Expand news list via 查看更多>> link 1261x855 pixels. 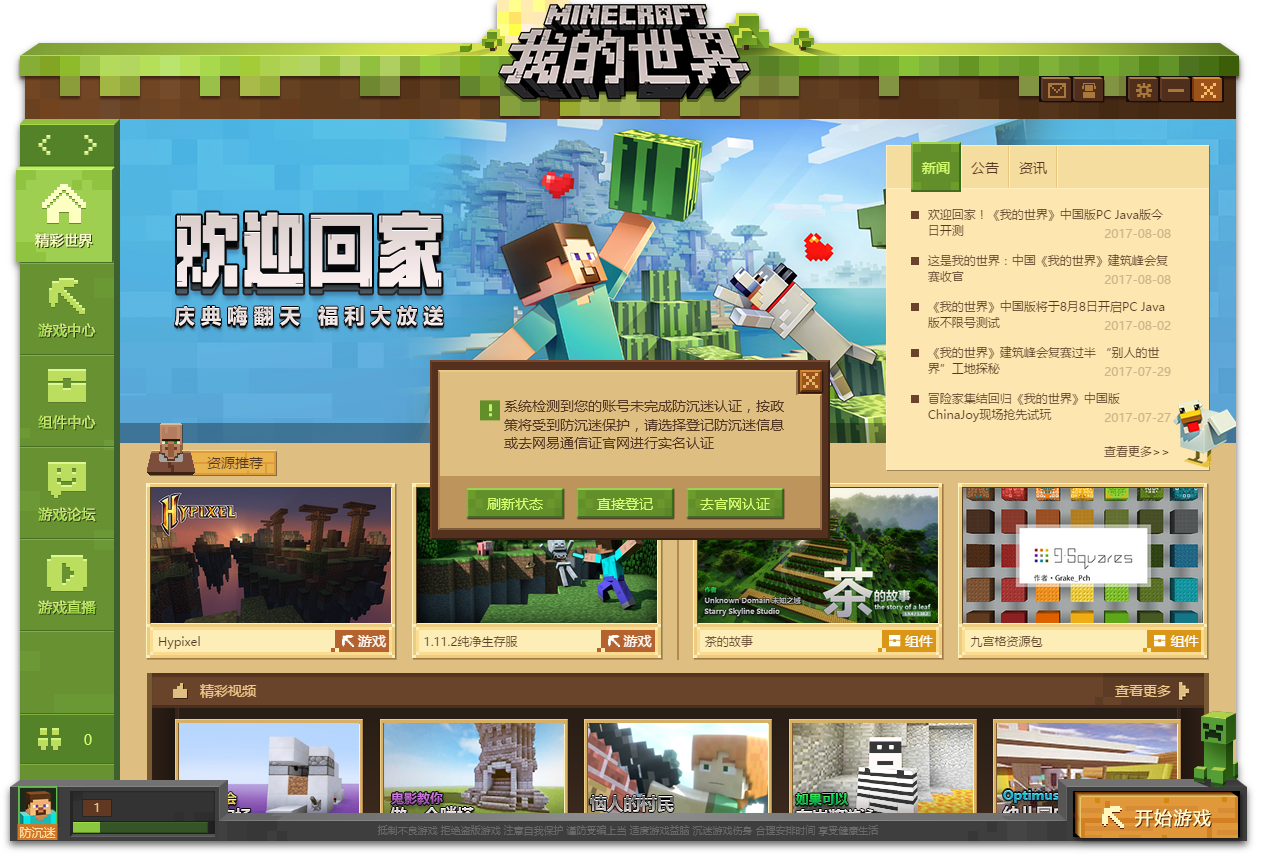(x=1135, y=452)
